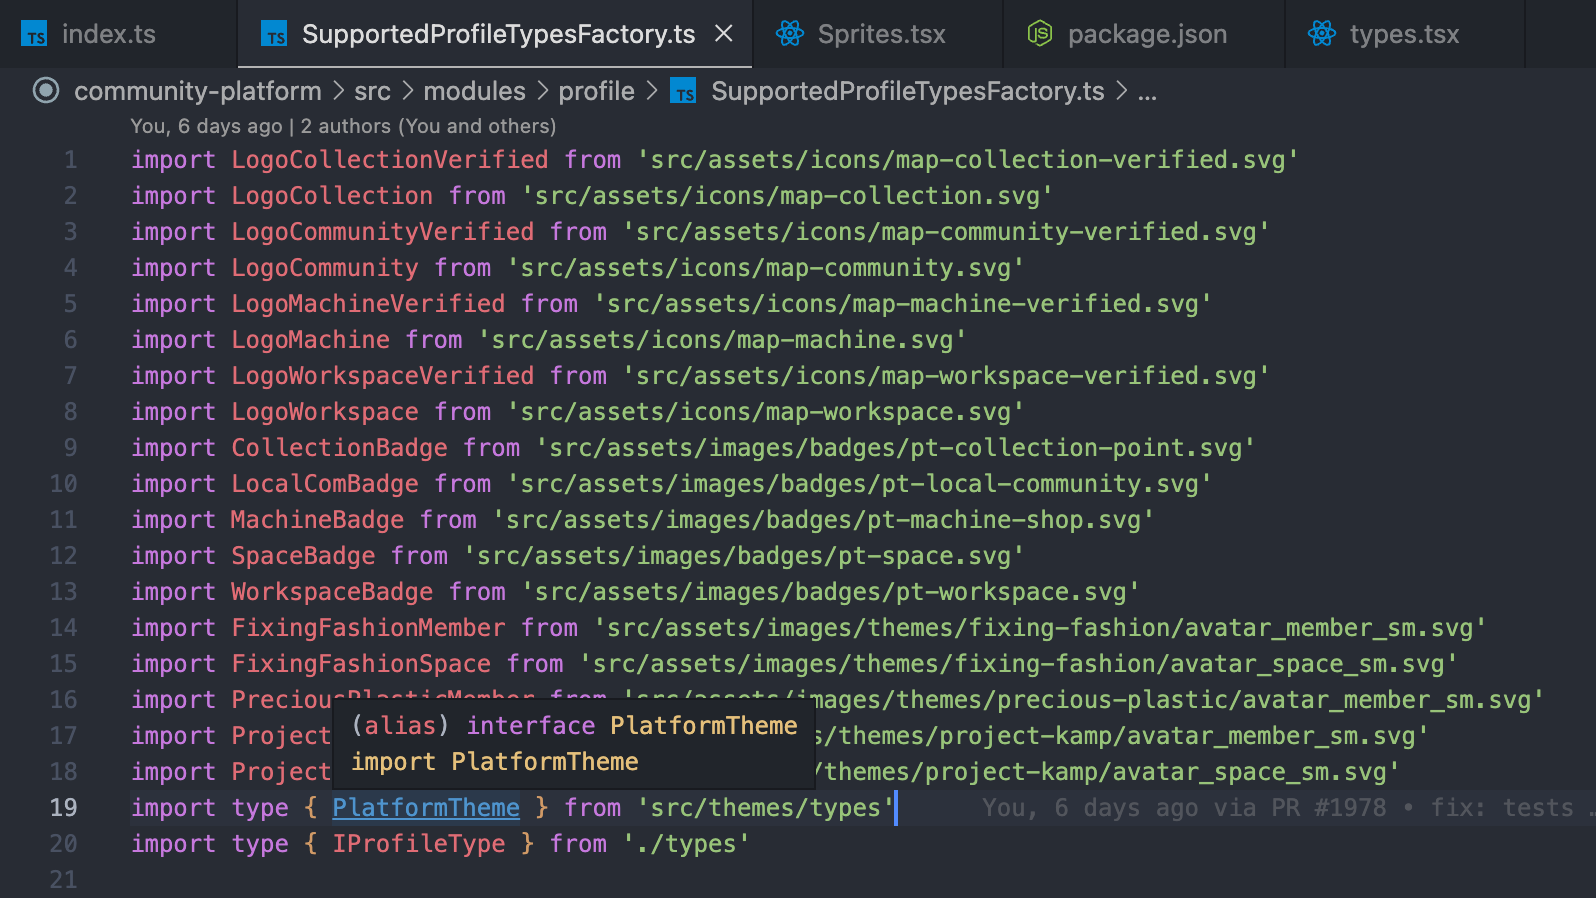
Task: Click LogoMachineVerified identifier on line 5
Action: click(x=368, y=303)
